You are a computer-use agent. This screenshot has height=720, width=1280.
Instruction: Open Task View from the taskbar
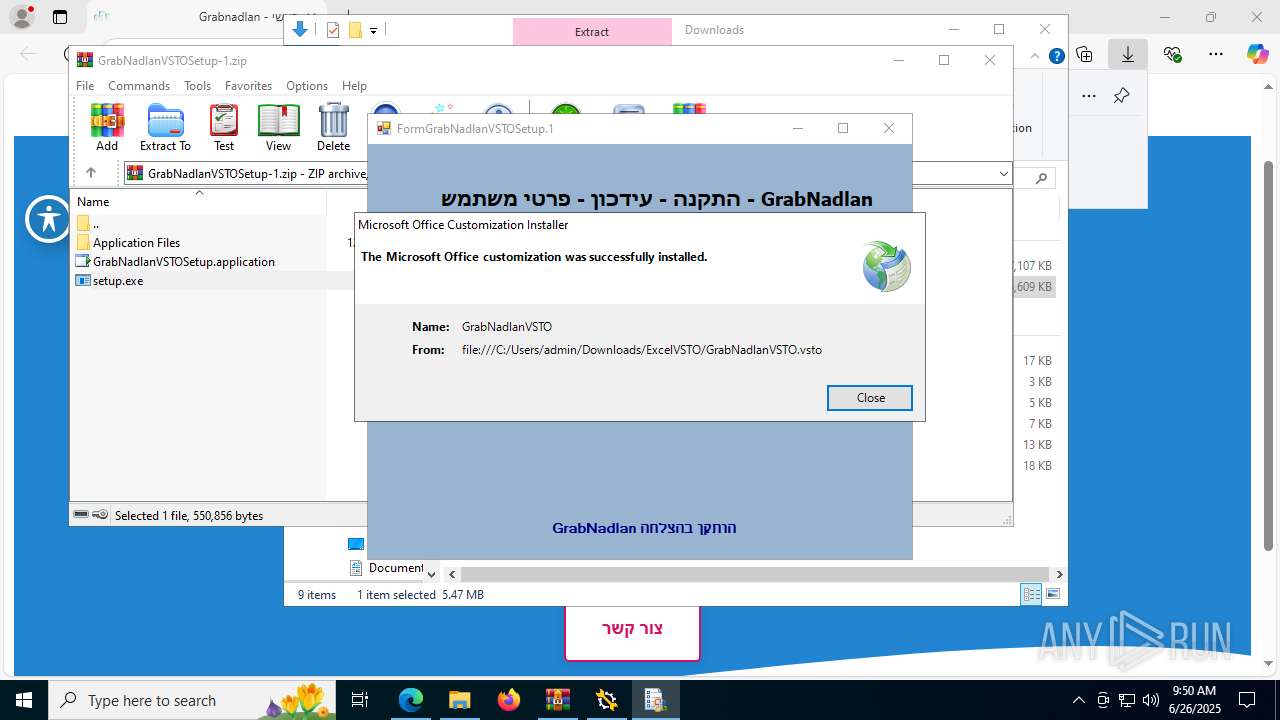pos(361,700)
